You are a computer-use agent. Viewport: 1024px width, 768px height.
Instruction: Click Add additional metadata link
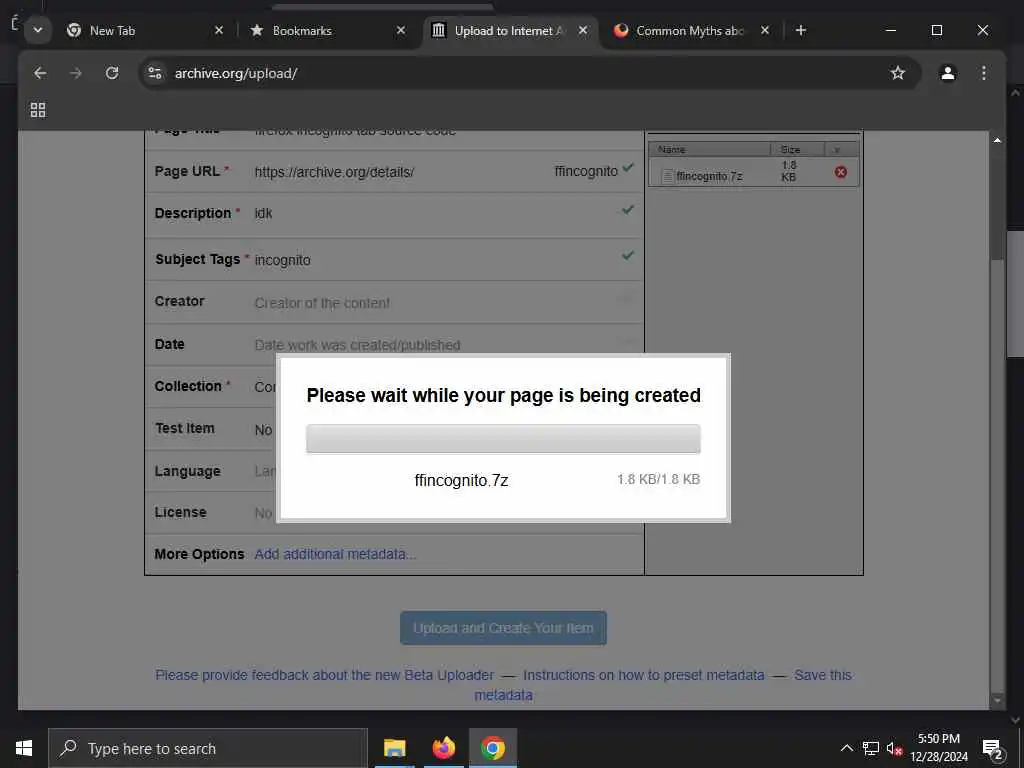tap(335, 554)
